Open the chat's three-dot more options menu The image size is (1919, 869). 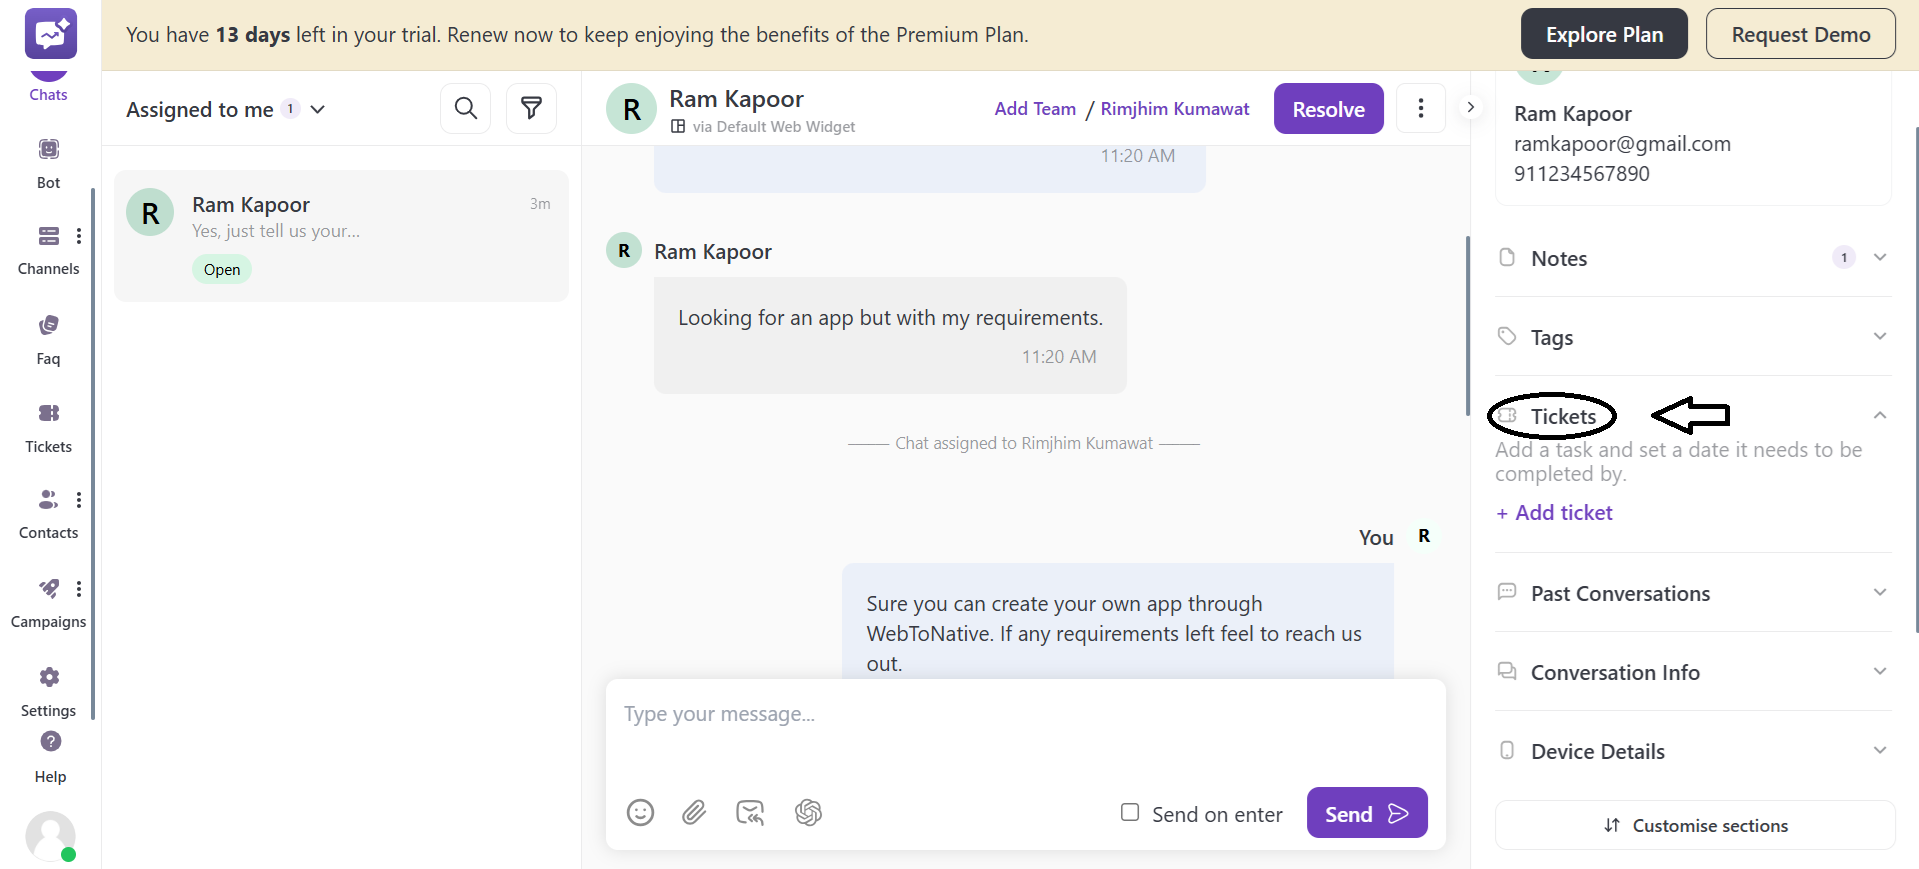[1420, 108]
